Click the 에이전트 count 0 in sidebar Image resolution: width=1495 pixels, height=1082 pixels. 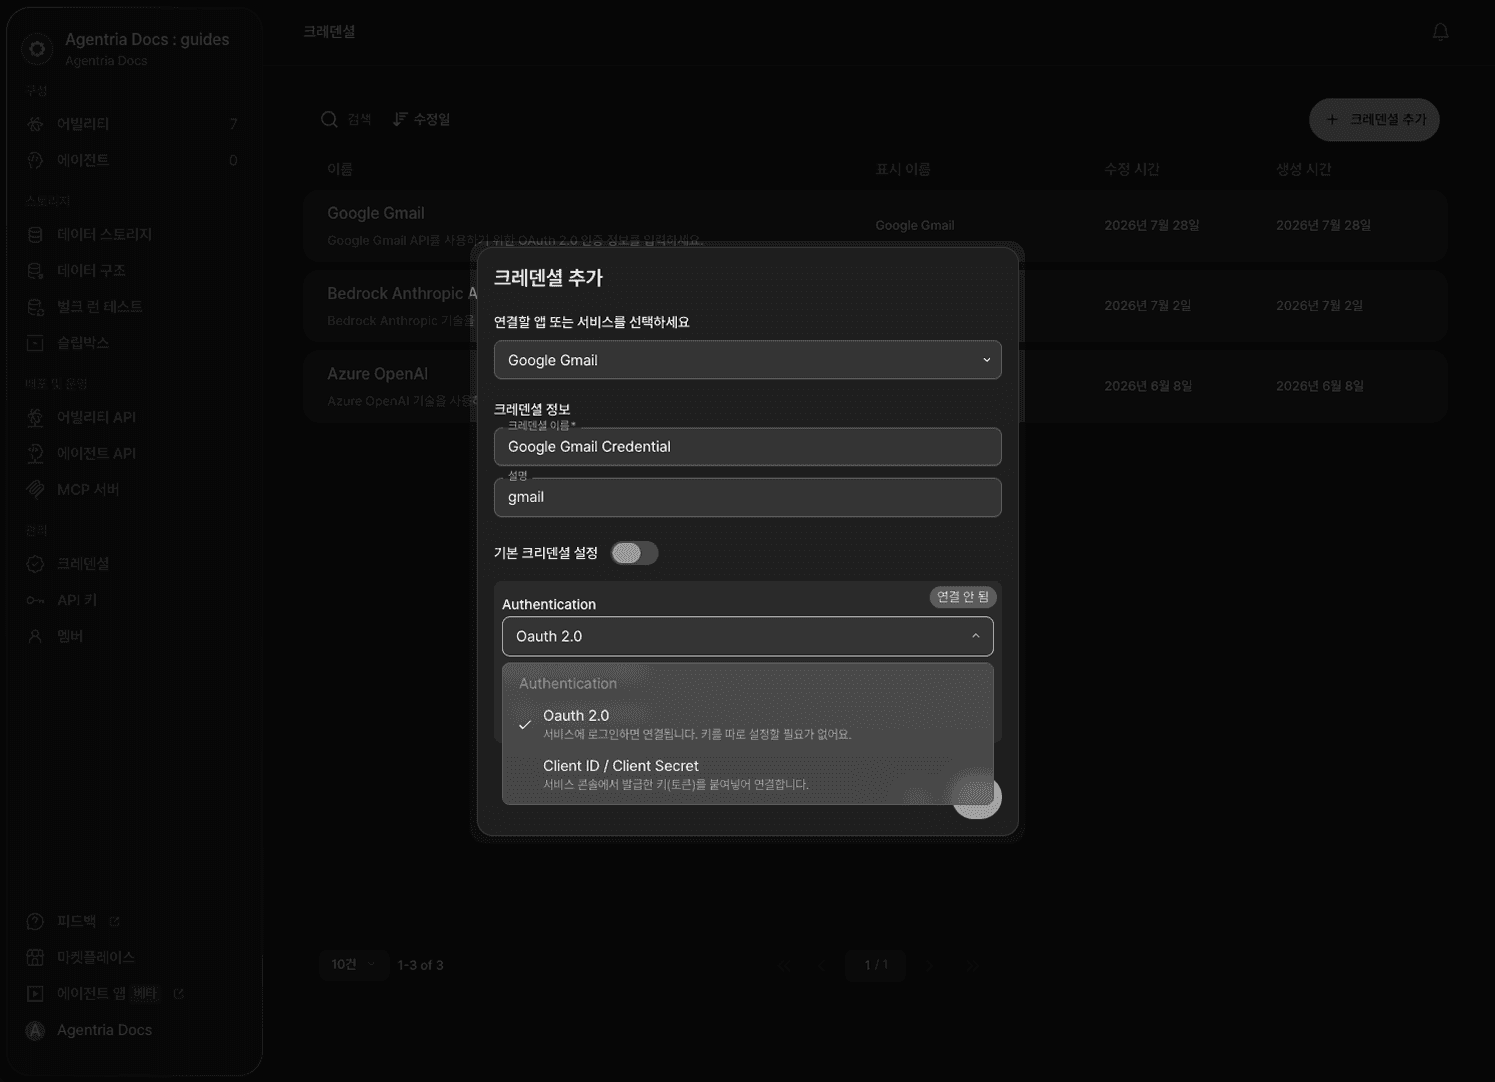(x=233, y=160)
